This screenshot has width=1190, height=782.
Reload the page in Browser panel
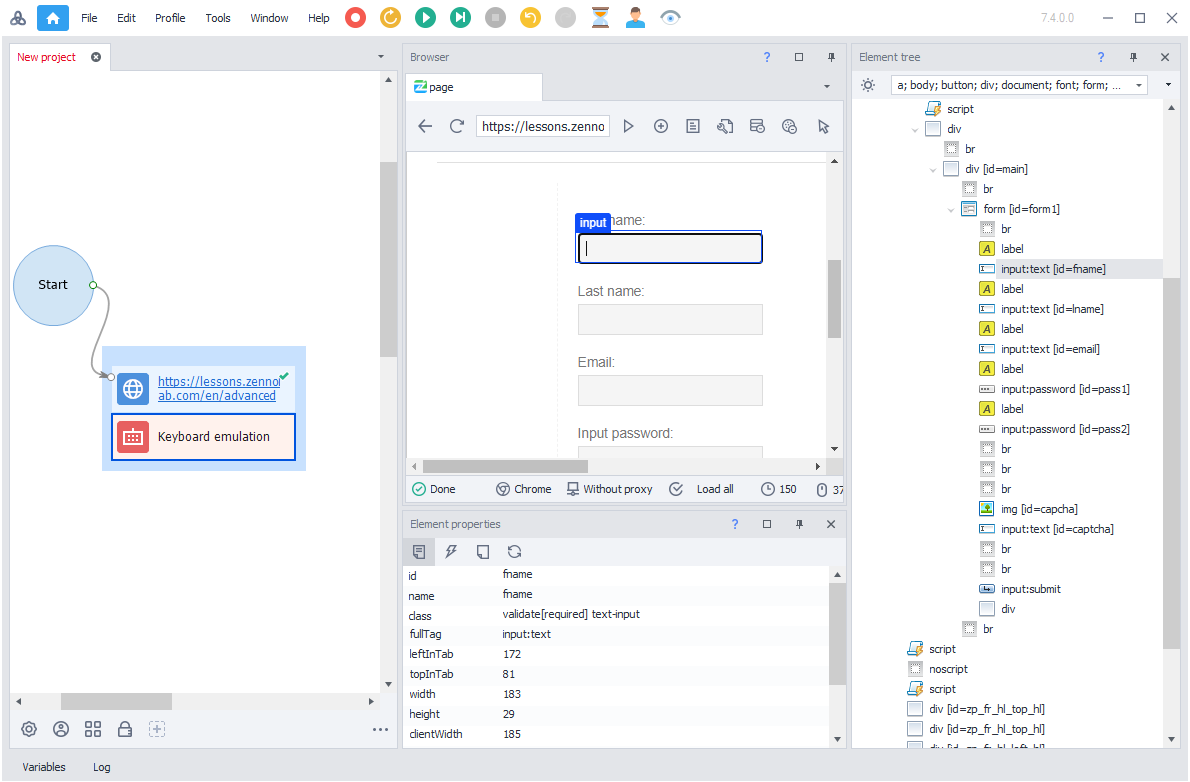457,126
